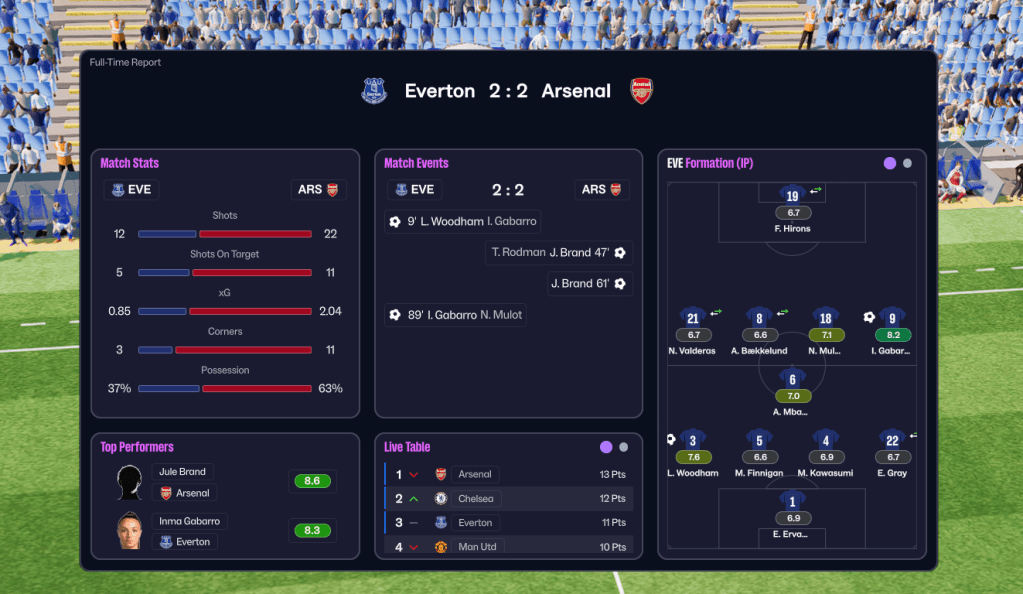Click the Everton crest in the header
This screenshot has height=594, width=1023.
(x=374, y=91)
